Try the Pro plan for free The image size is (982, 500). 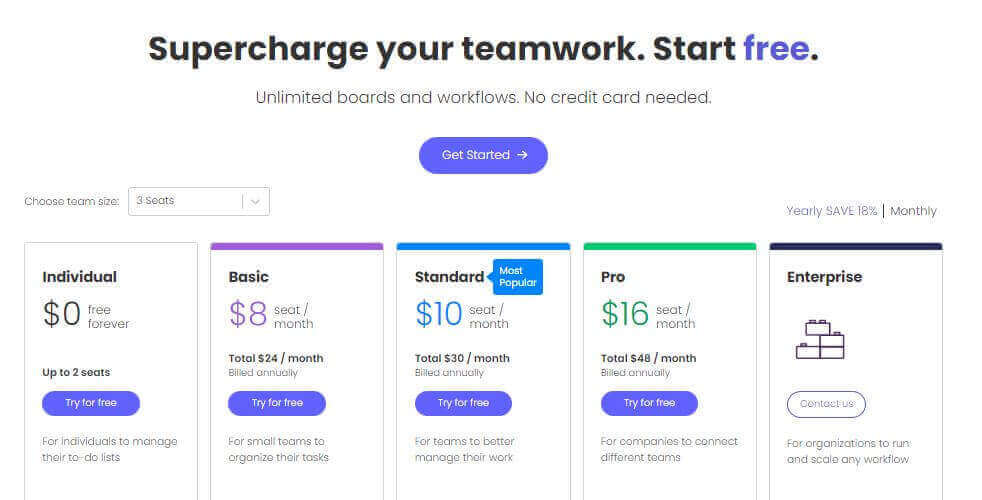click(x=649, y=403)
